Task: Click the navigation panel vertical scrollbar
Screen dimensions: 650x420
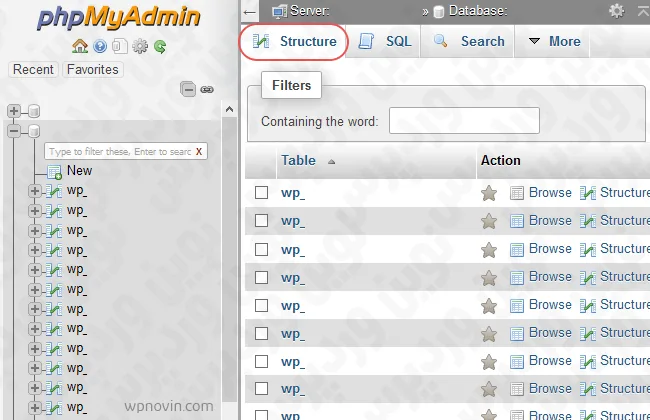Action: pos(229,259)
